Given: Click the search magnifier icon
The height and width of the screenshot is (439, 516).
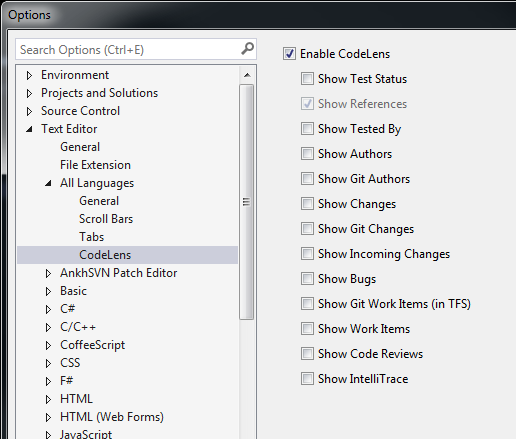Looking at the screenshot, I should [247, 49].
